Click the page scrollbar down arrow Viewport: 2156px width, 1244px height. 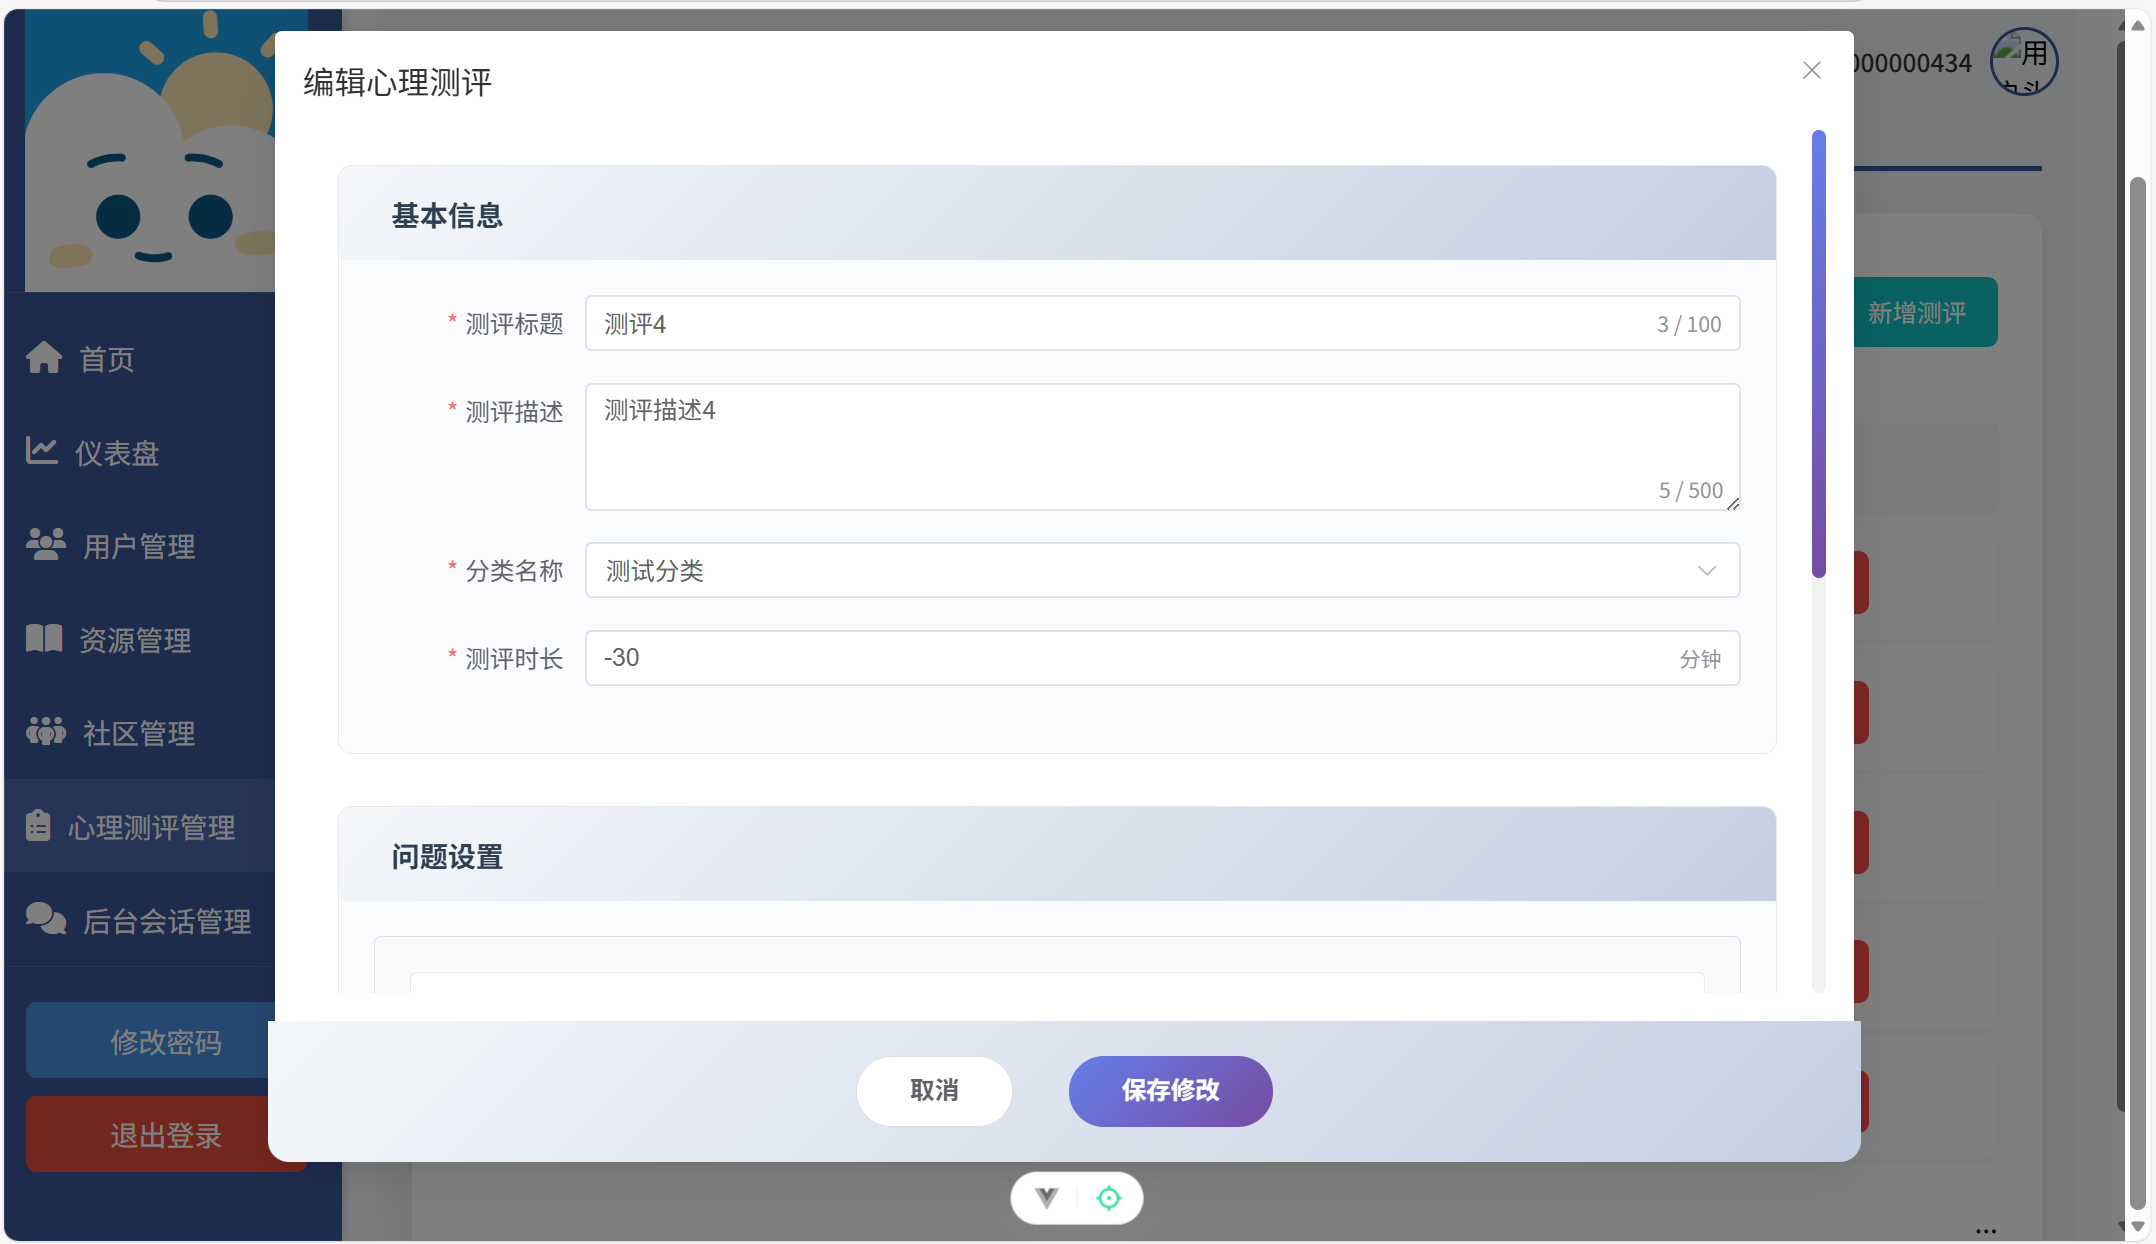pos(2137,1226)
